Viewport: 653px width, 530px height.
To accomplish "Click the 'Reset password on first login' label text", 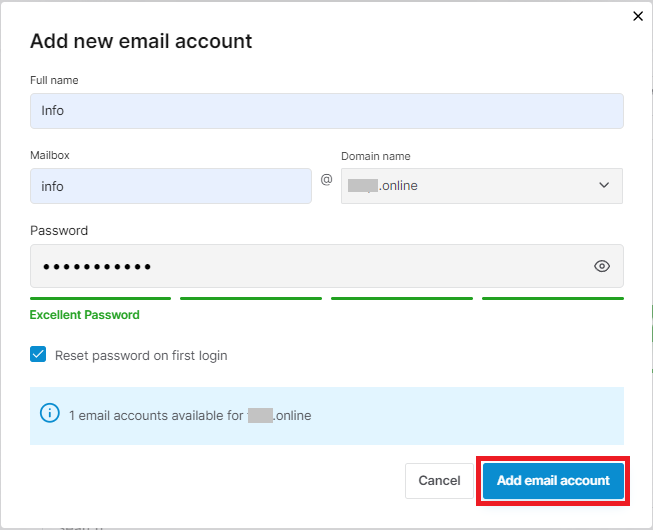I will click(x=141, y=356).
